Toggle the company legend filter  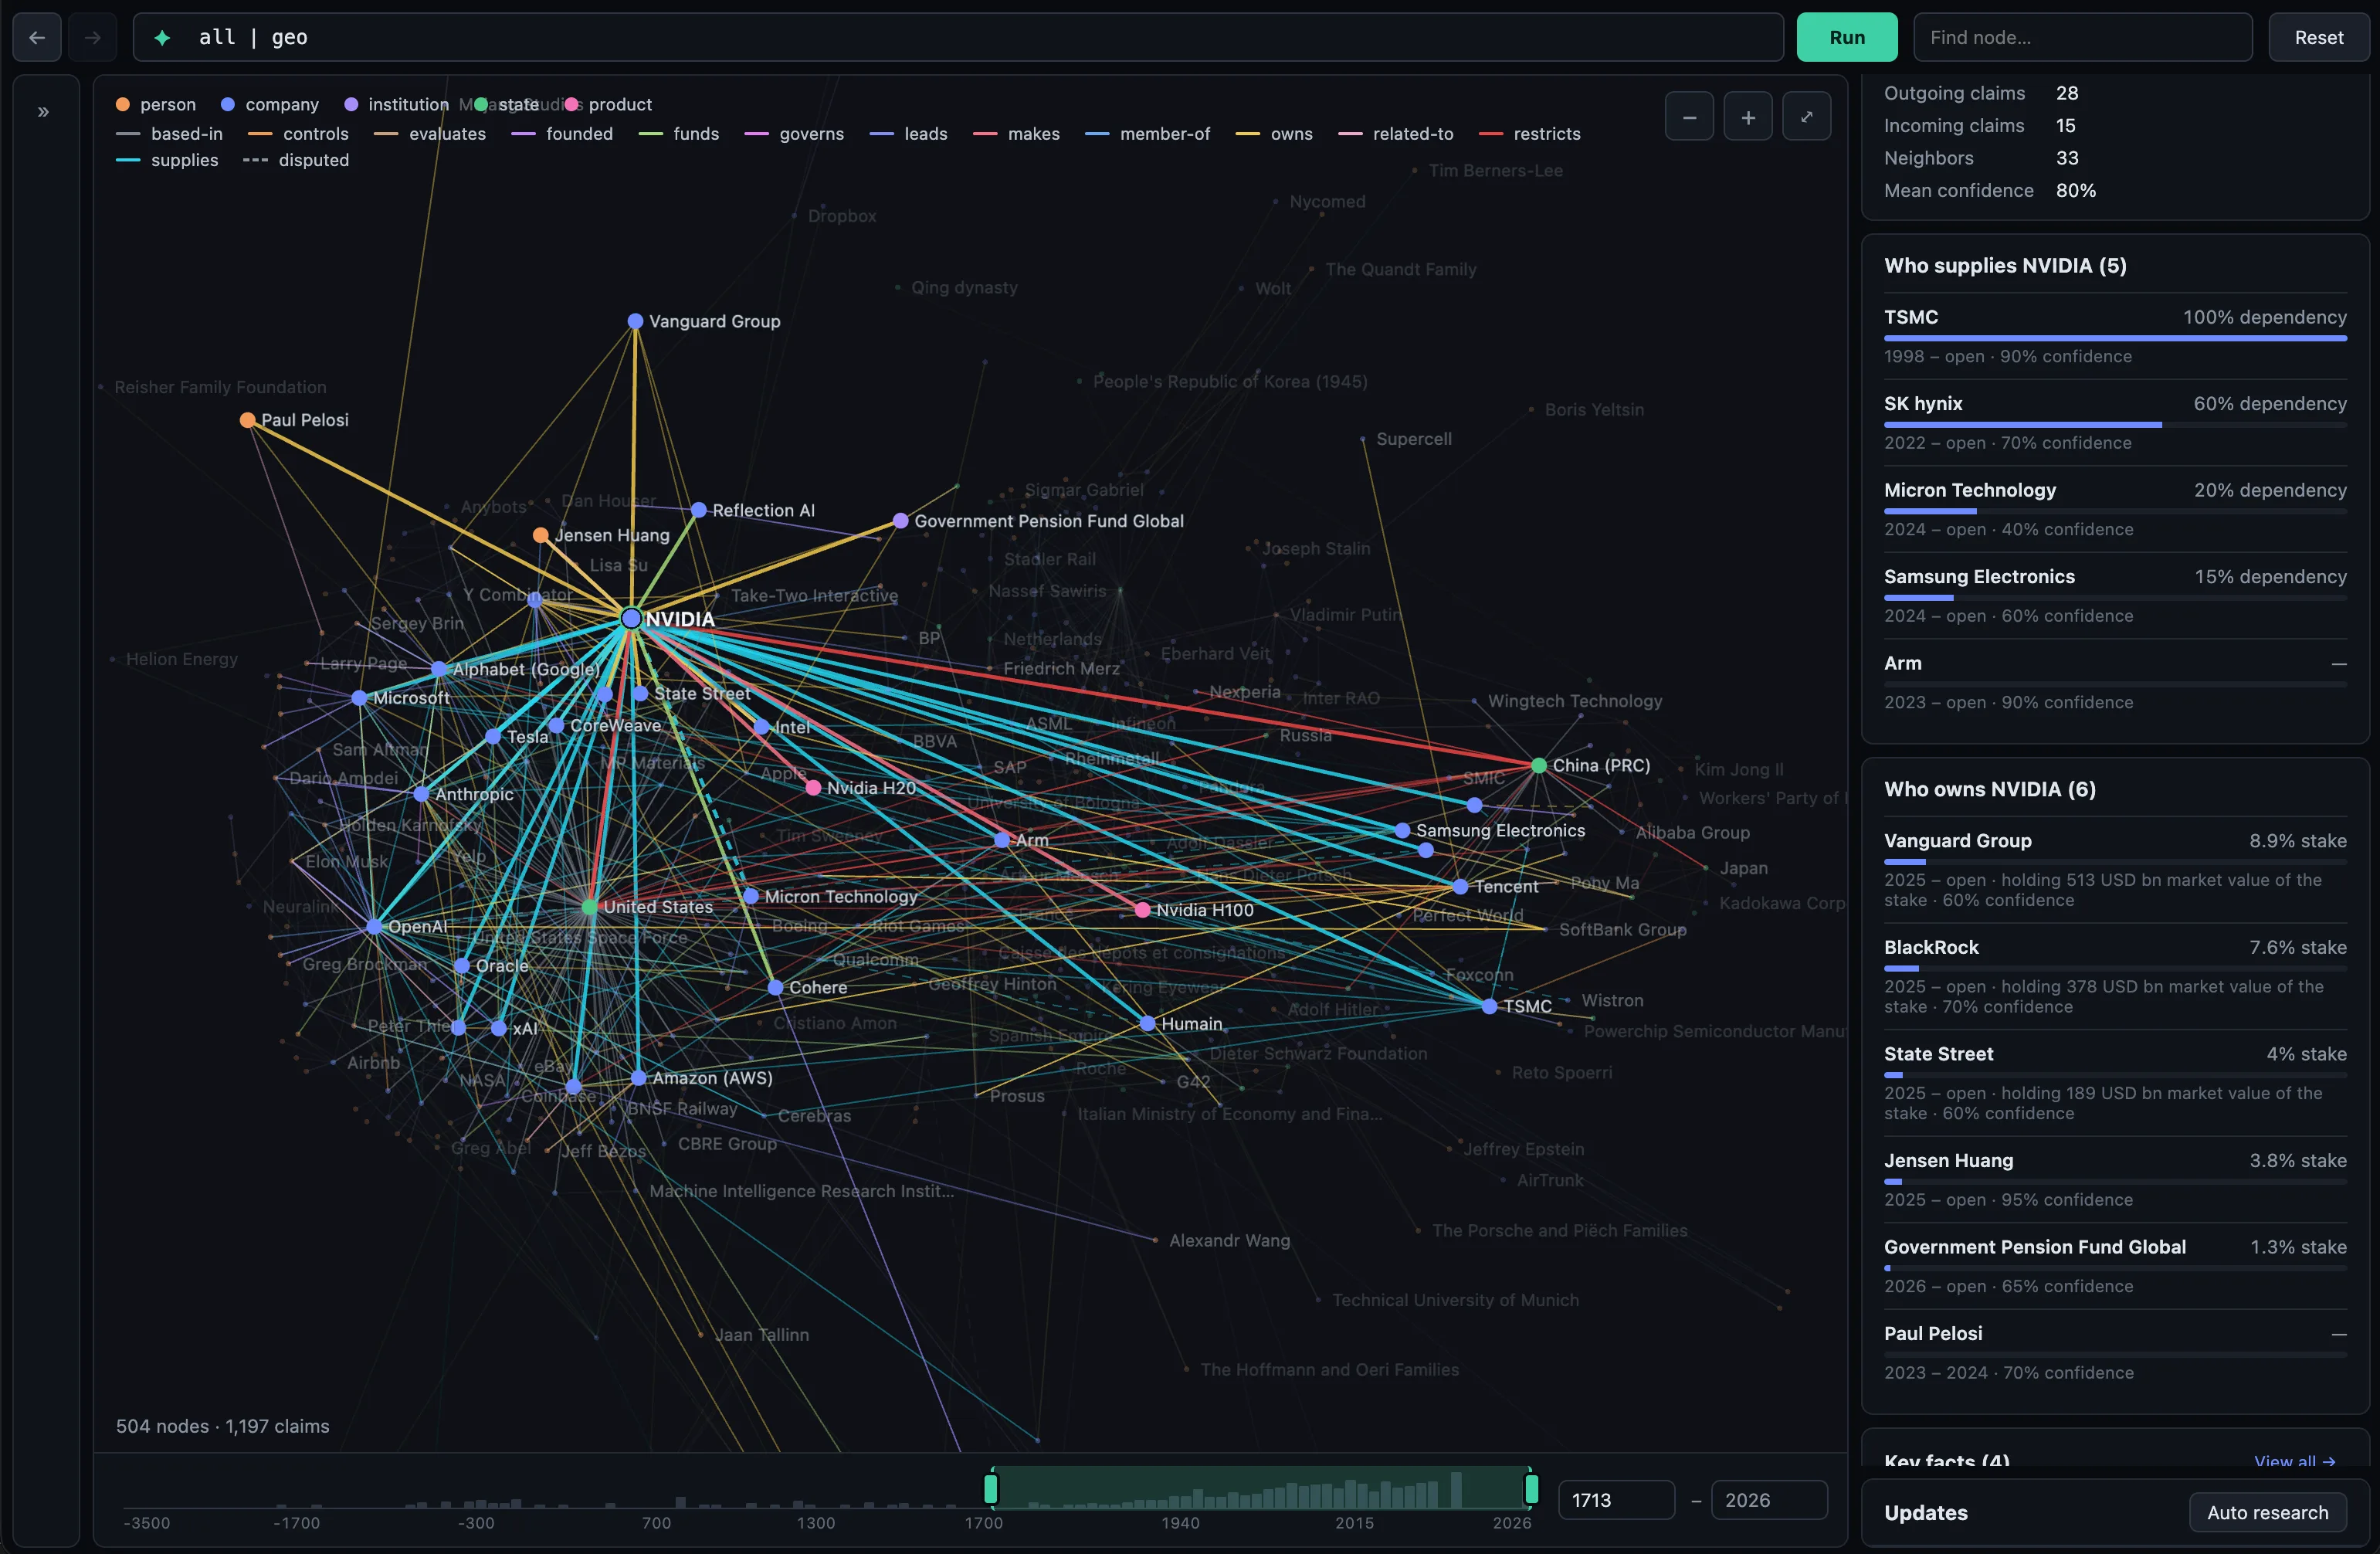270,104
